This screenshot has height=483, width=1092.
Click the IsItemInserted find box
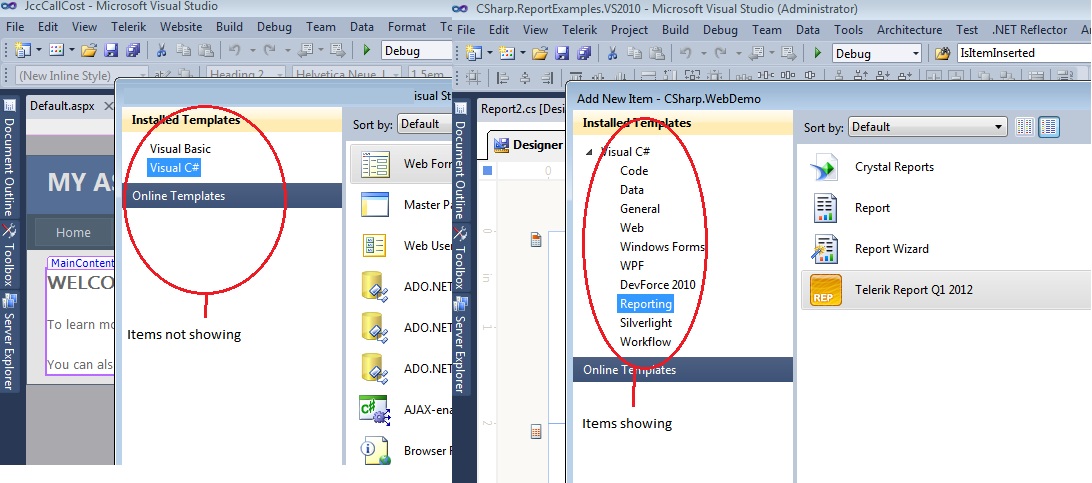1023,53
